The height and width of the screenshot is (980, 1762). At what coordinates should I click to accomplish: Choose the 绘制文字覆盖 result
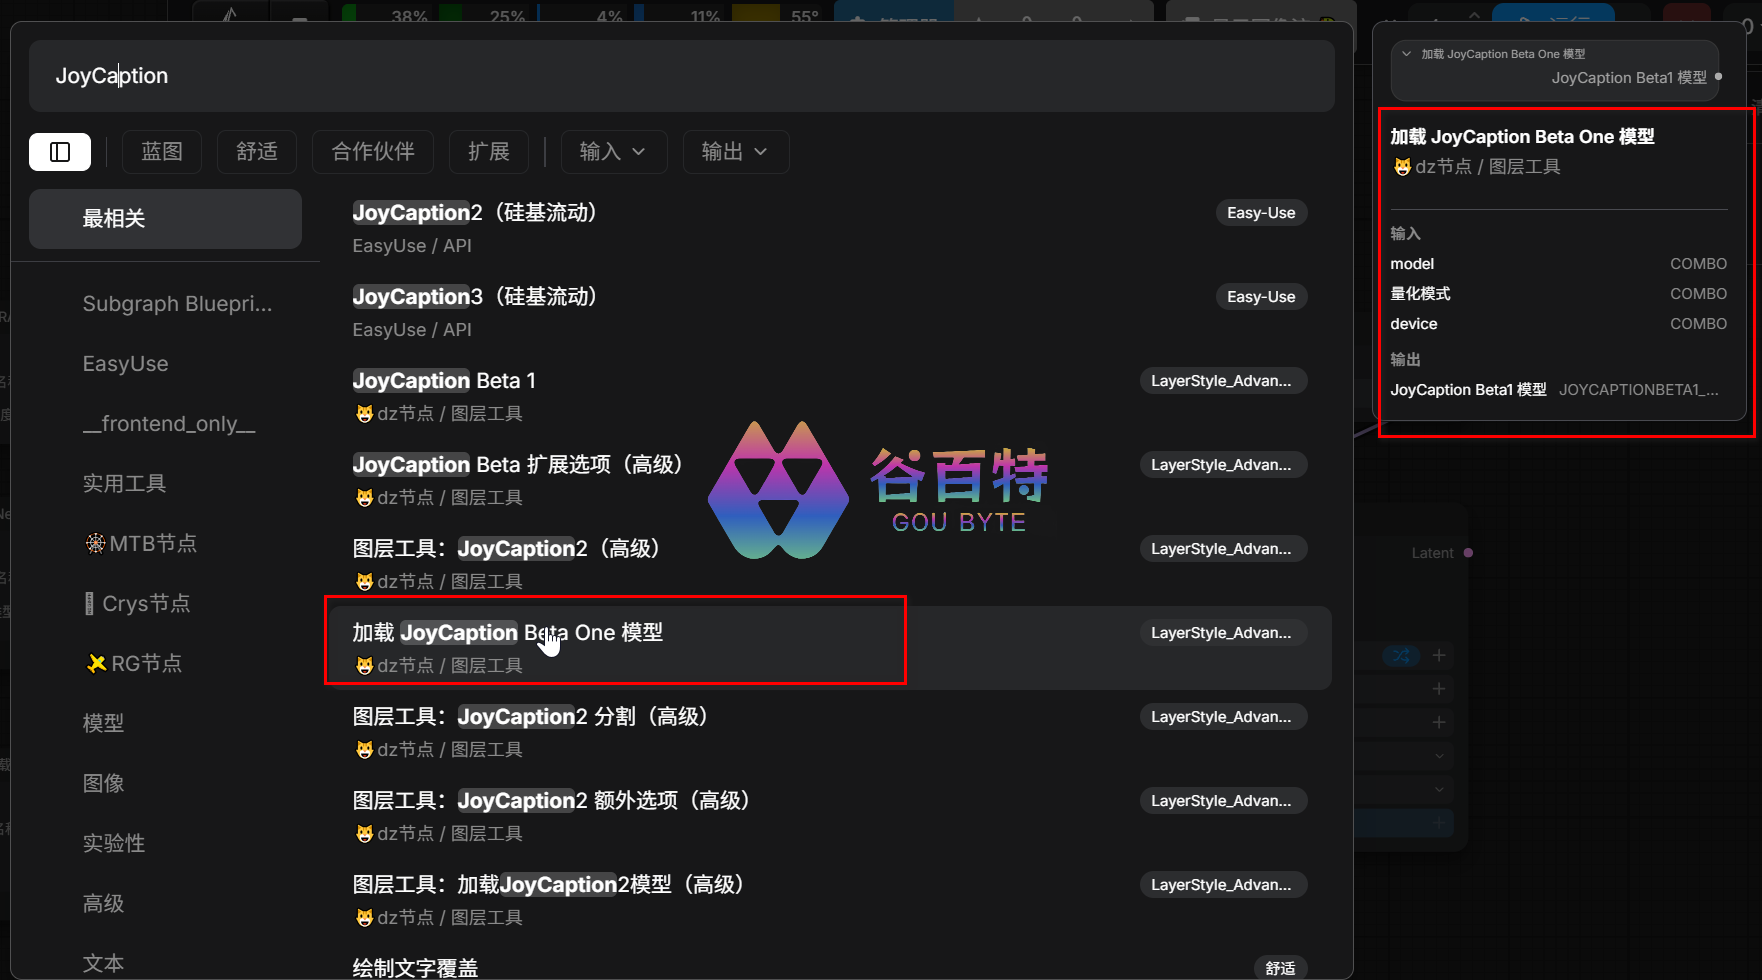[830, 966]
